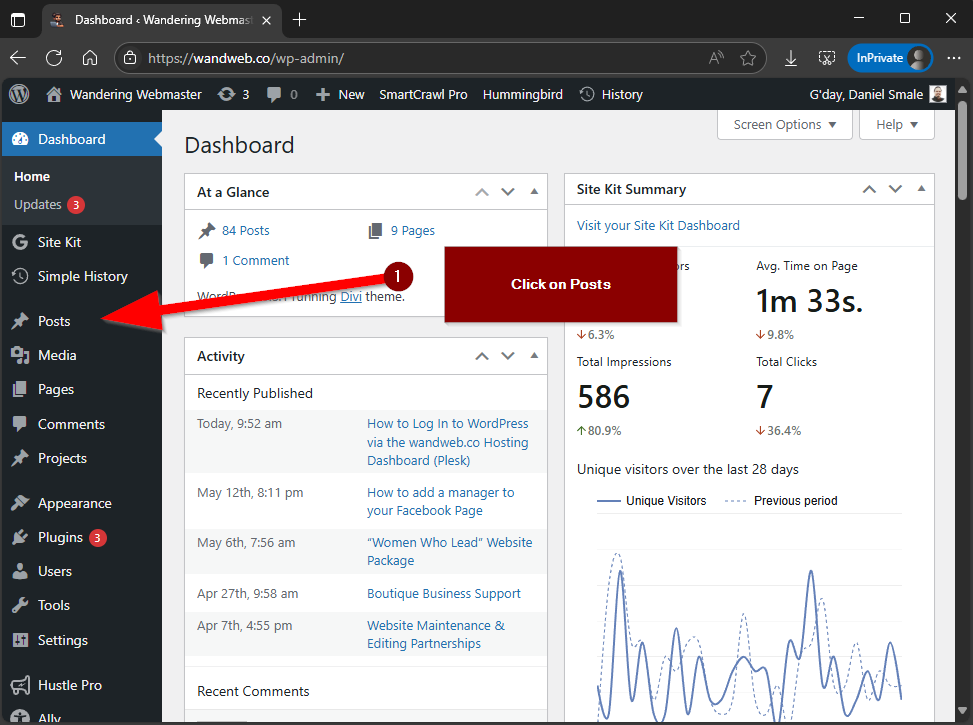This screenshot has width=973, height=725.
Task: Click the WordPress logo in admin bar
Action: click(19, 94)
